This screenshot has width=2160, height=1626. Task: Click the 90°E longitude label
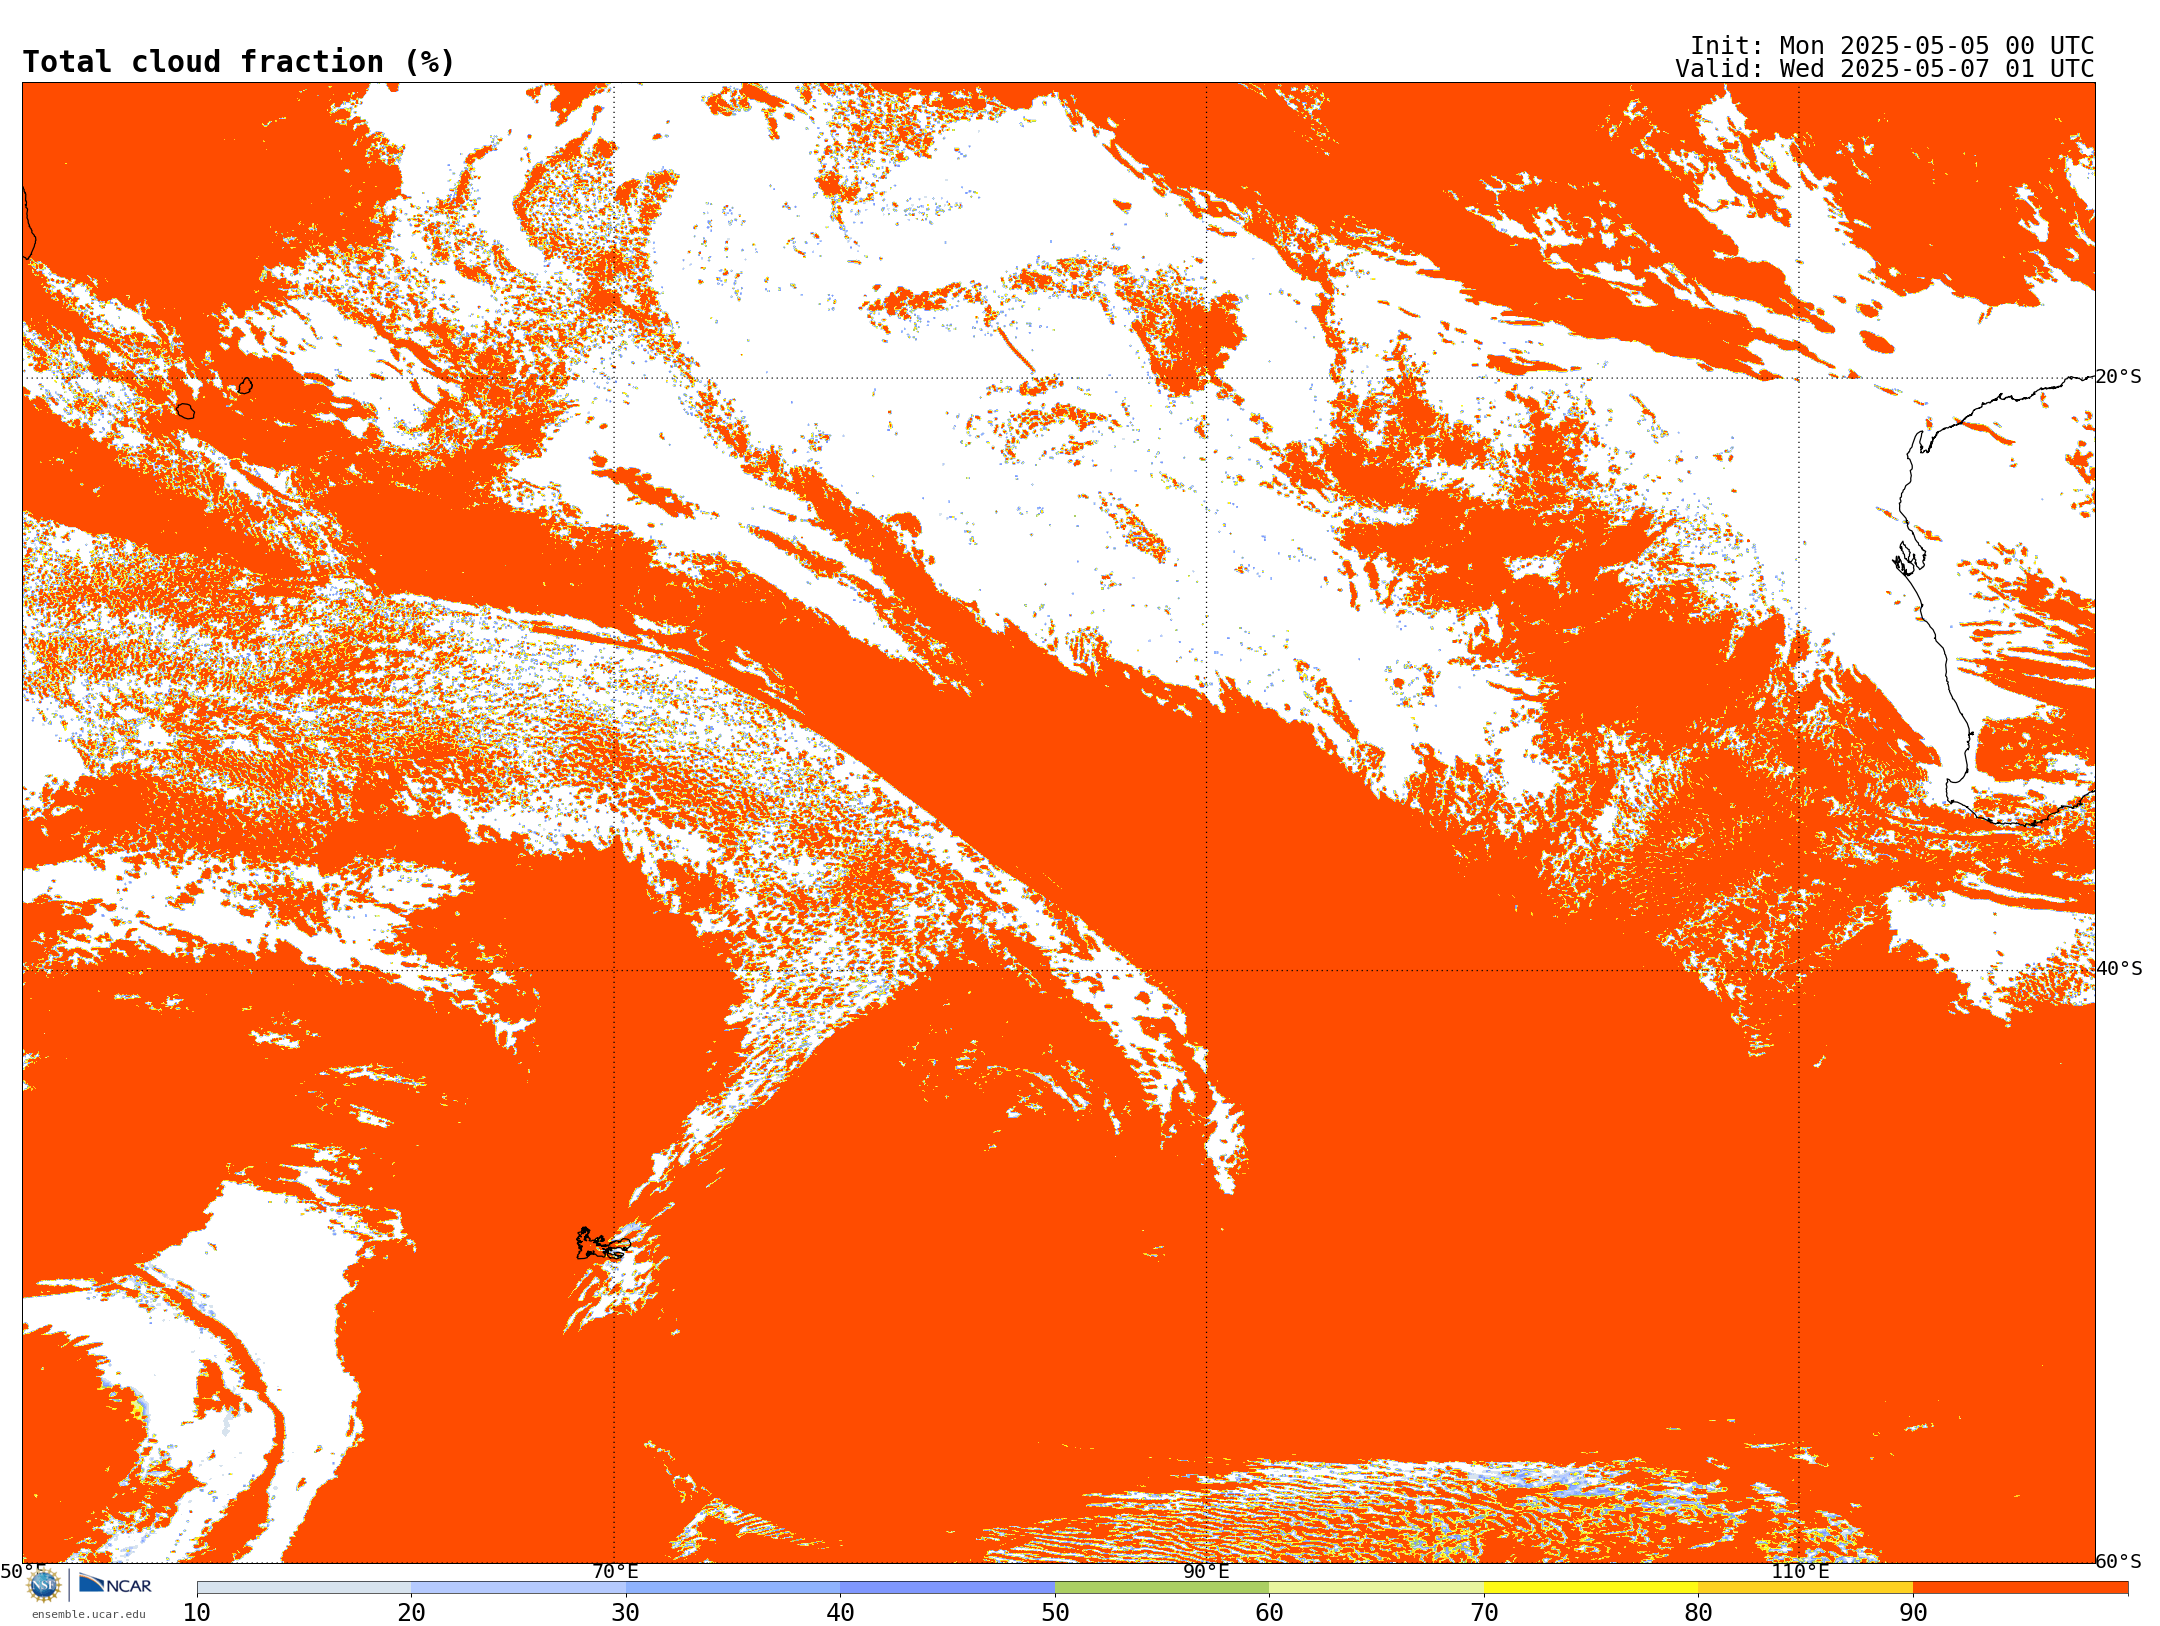click(x=1206, y=1572)
